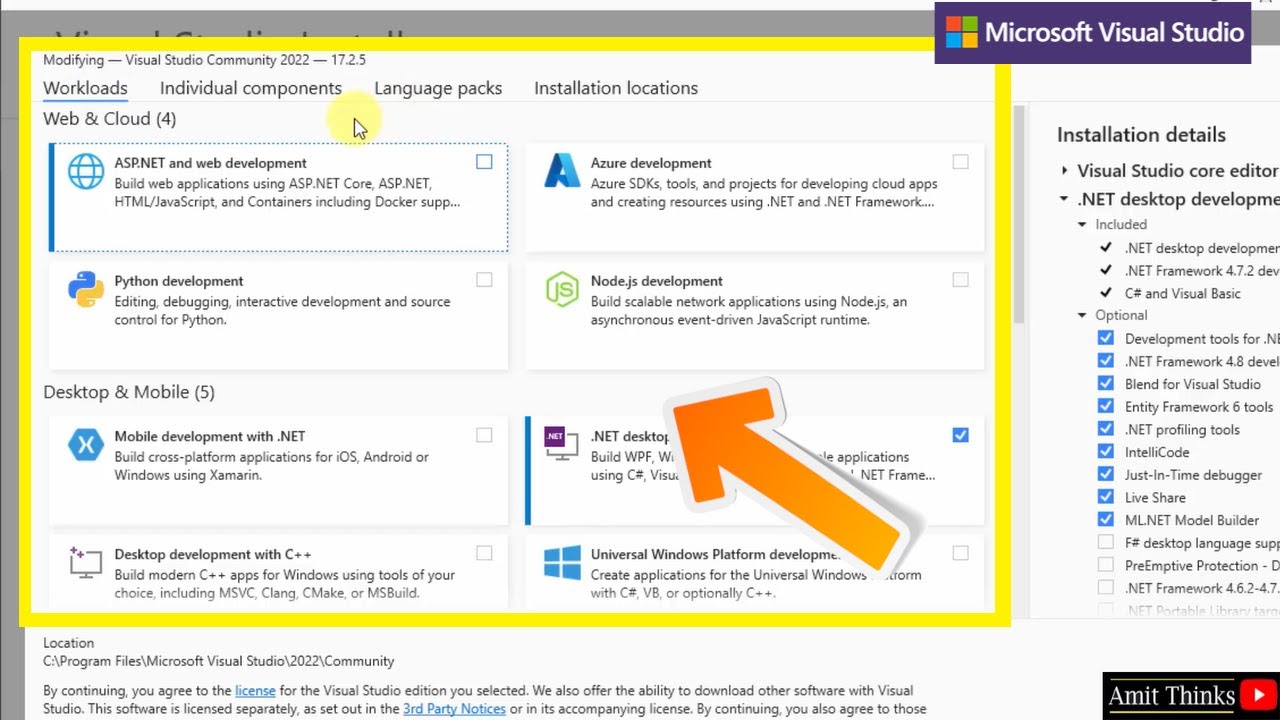The width and height of the screenshot is (1280, 720).
Task: Uncheck IntelliCode optional component
Action: coord(1105,452)
